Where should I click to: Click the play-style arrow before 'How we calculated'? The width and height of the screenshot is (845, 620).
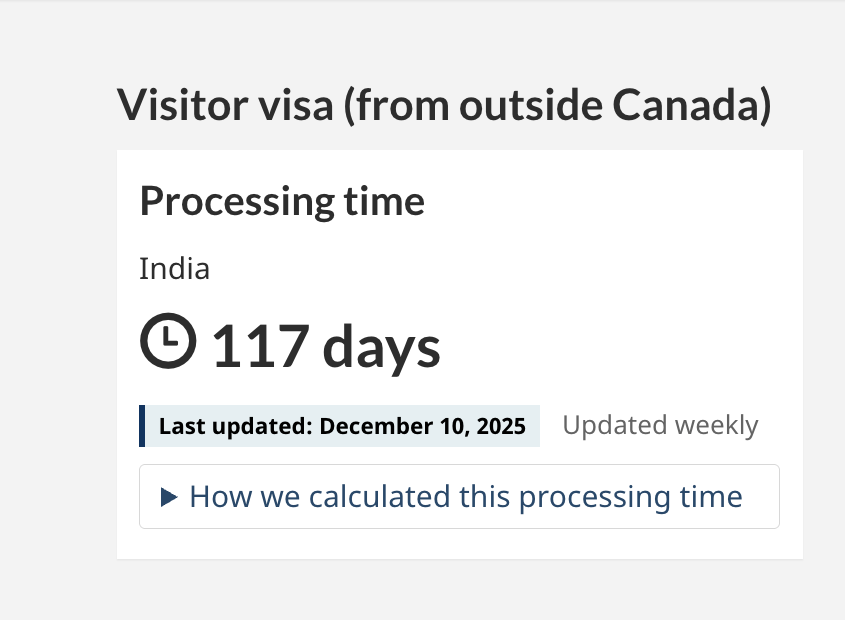(x=168, y=496)
